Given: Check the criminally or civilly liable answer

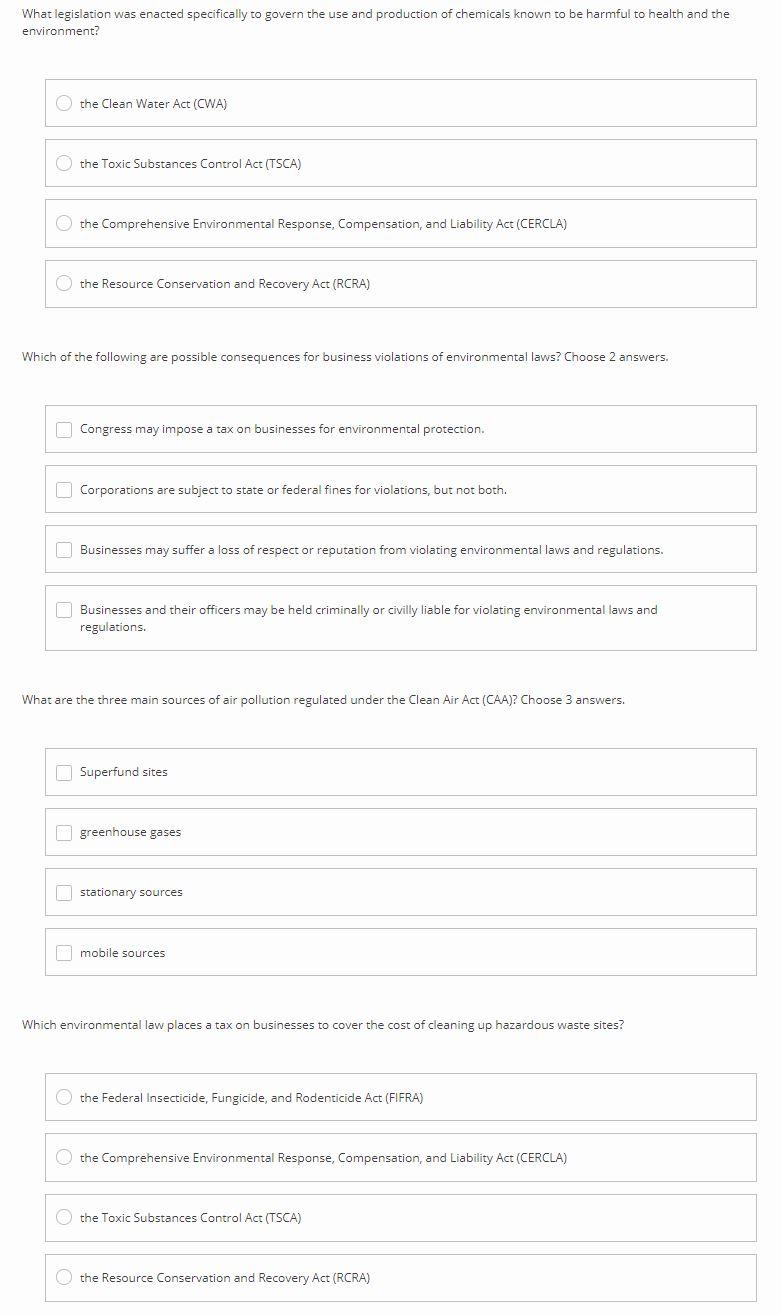Looking at the screenshot, I should [x=63, y=610].
